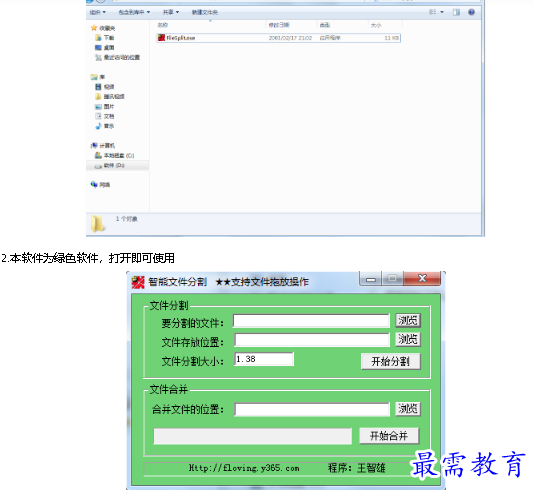This screenshot has height=496, width=534.
Task: Click 浏览 beside 文件存放位置
Action: pos(408,339)
